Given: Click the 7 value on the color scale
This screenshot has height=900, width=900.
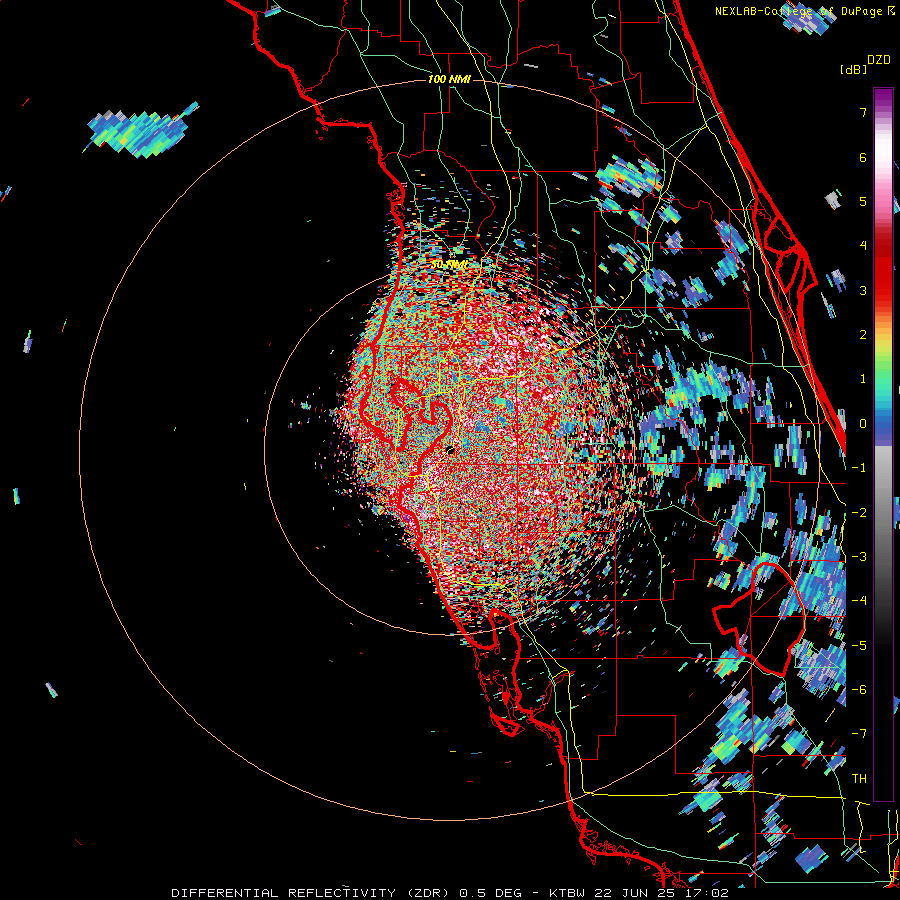Looking at the screenshot, I should coord(863,112).
